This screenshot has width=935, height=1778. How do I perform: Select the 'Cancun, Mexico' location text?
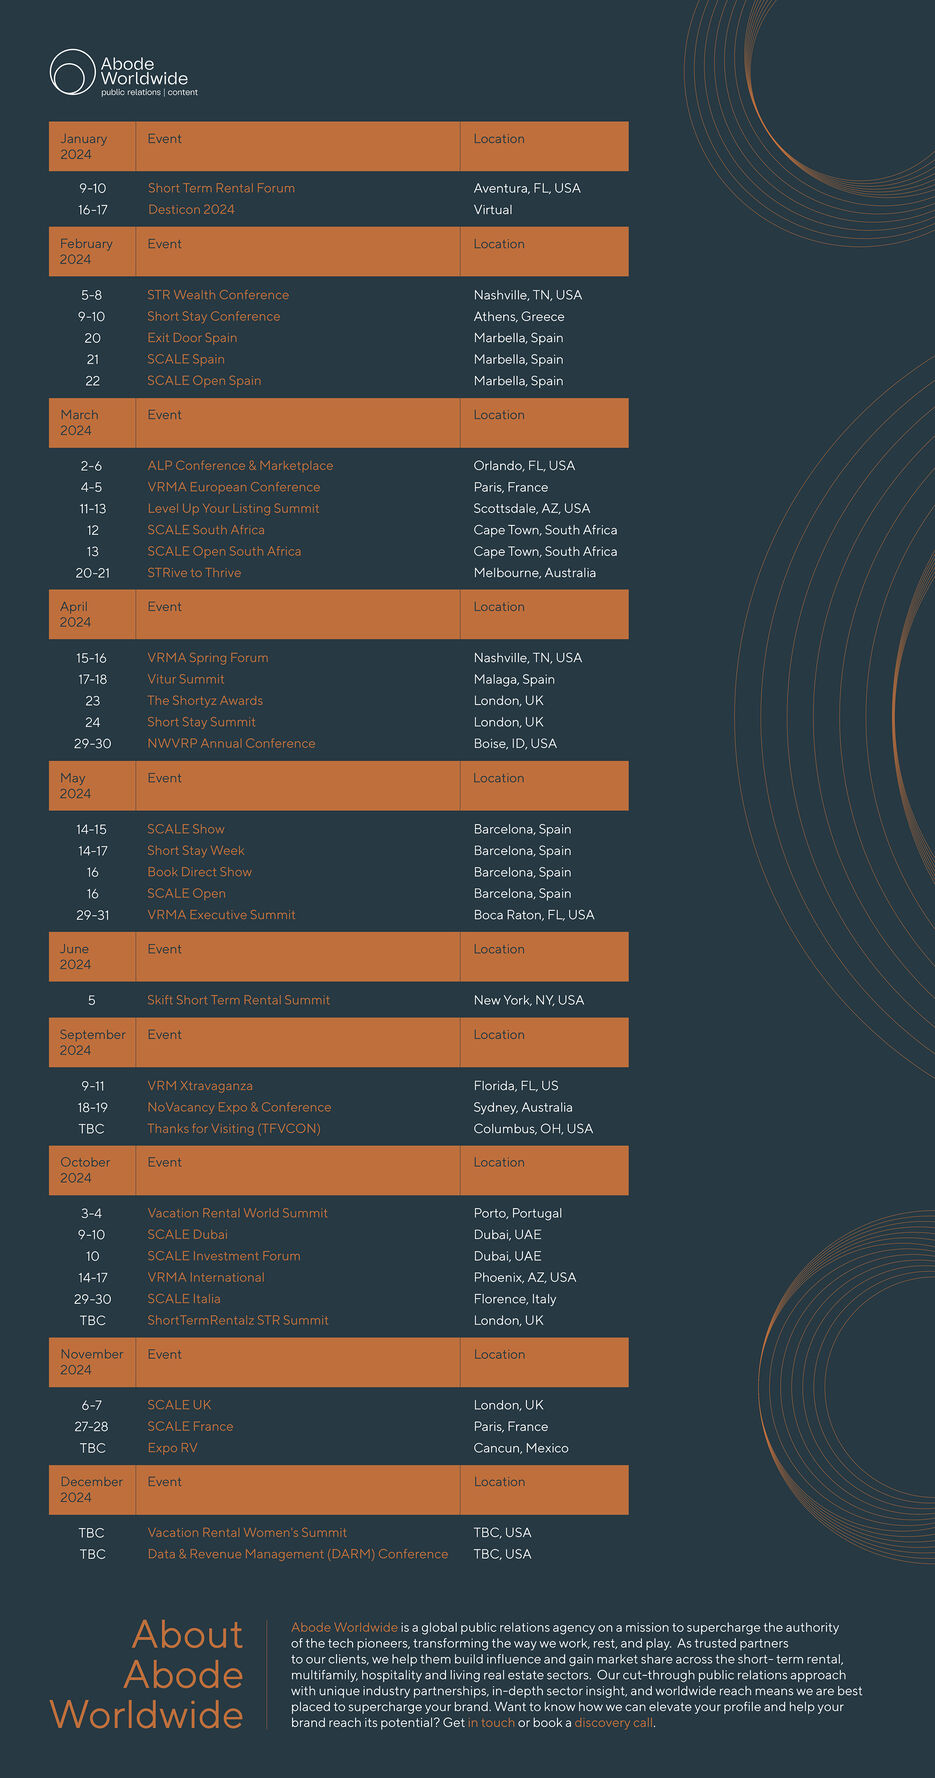(x=521, y=1449)
